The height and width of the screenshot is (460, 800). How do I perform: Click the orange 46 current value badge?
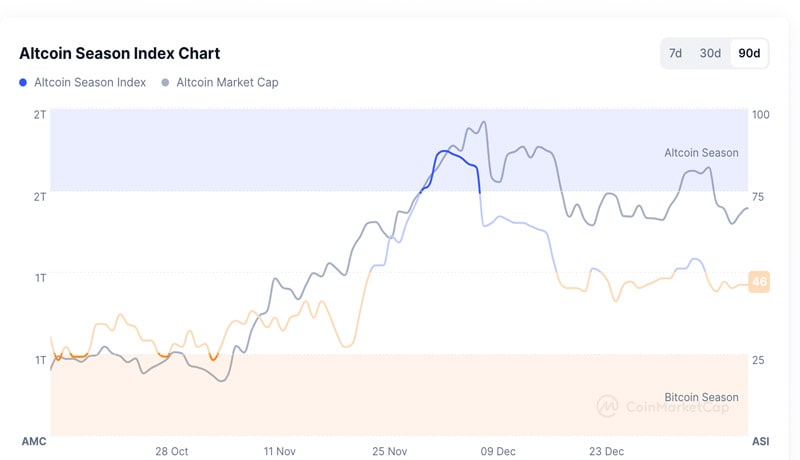(759, 282)
